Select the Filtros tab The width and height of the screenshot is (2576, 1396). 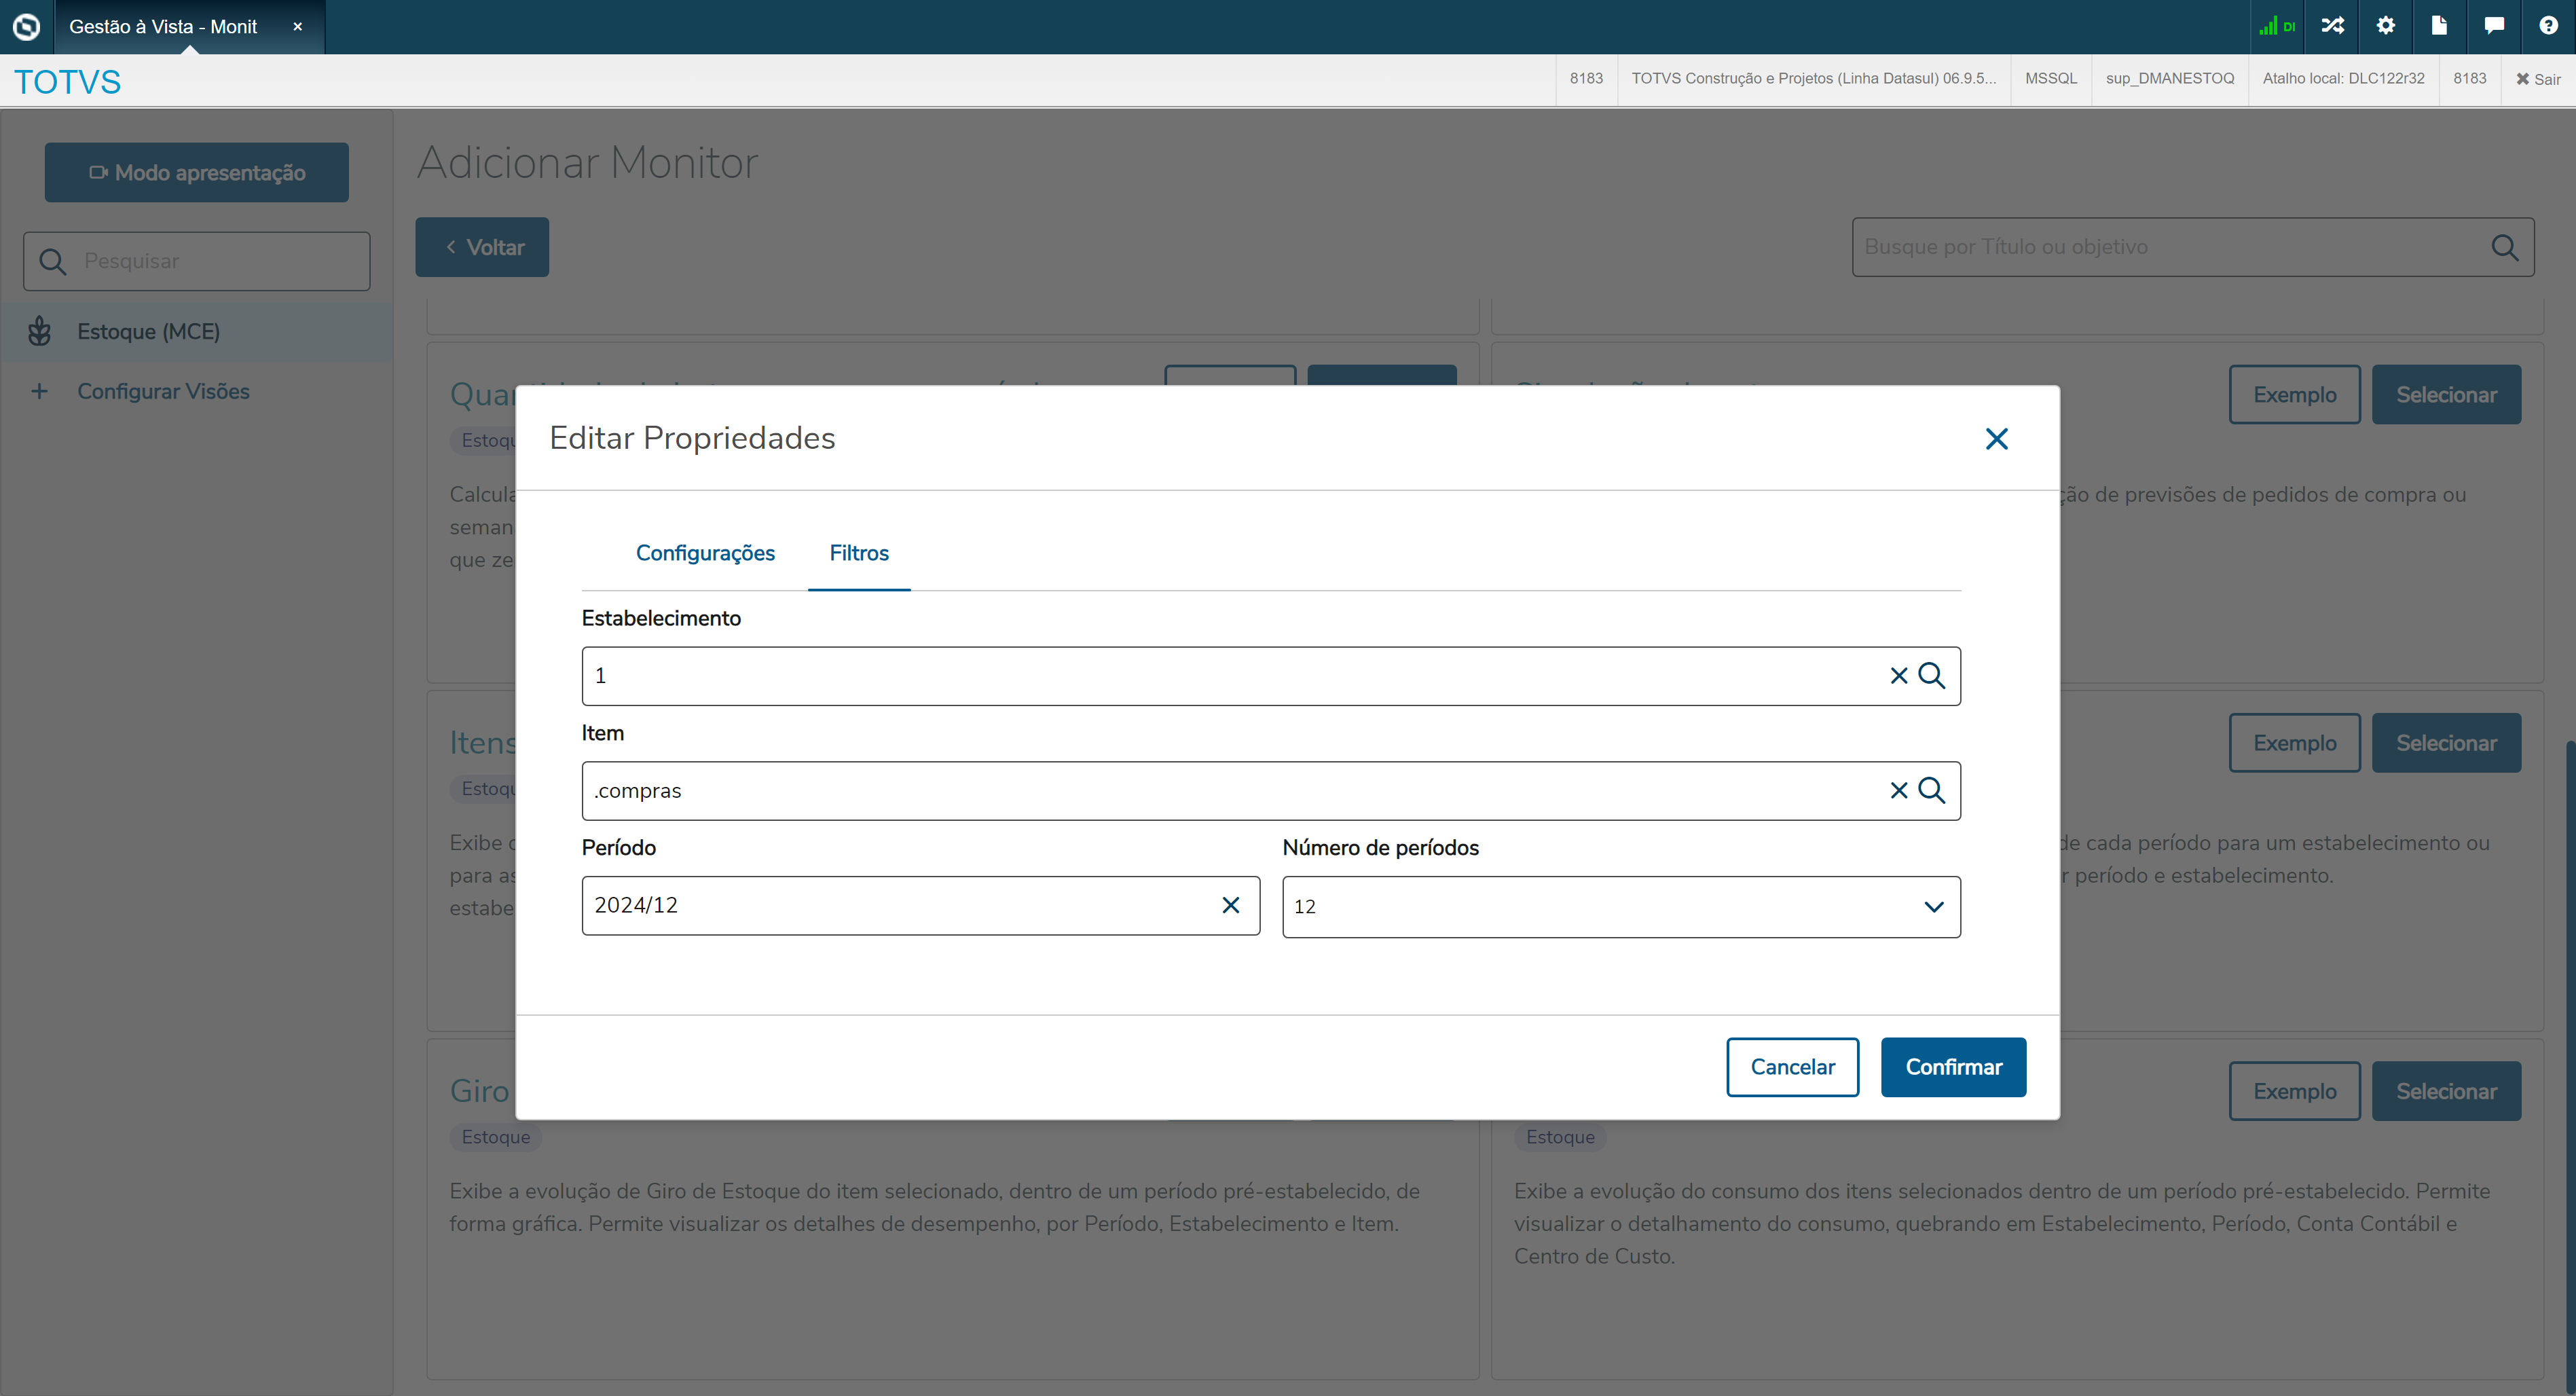(858, 553)
